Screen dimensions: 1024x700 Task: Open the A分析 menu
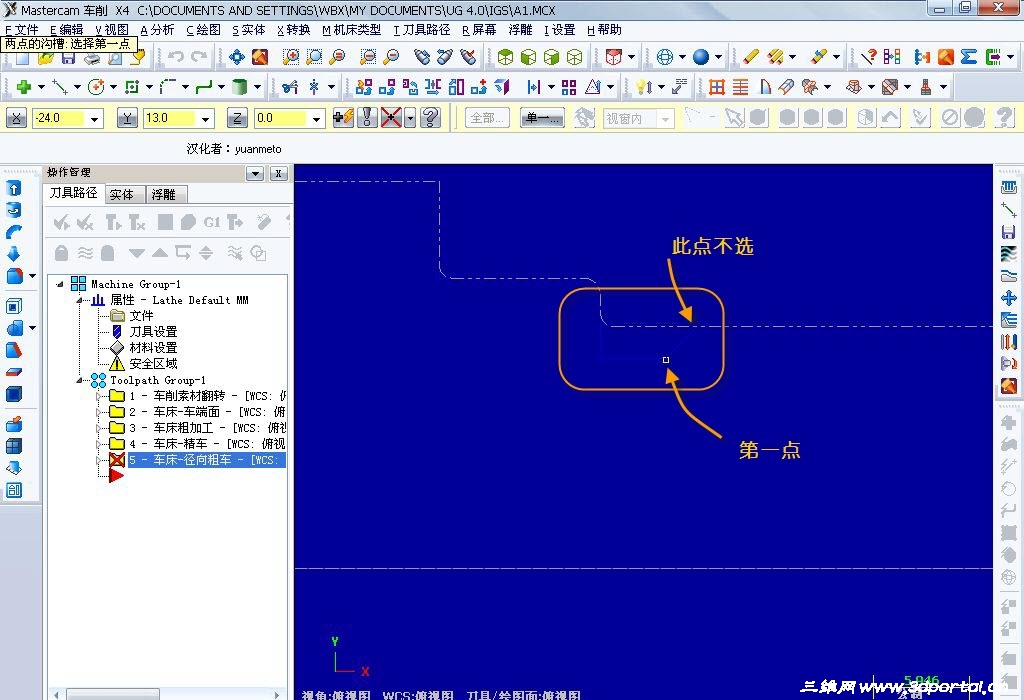point(157,30)
